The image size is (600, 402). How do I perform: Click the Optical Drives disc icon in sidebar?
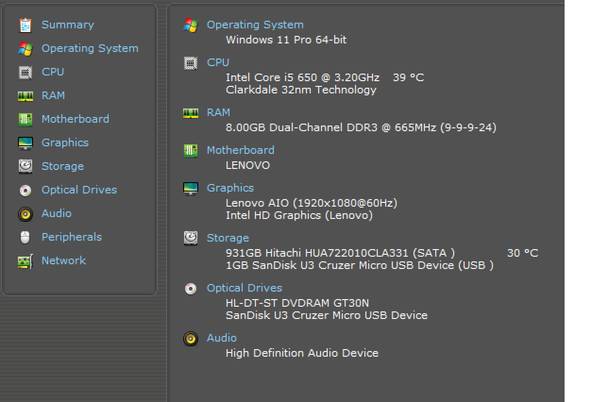[25, 190]
